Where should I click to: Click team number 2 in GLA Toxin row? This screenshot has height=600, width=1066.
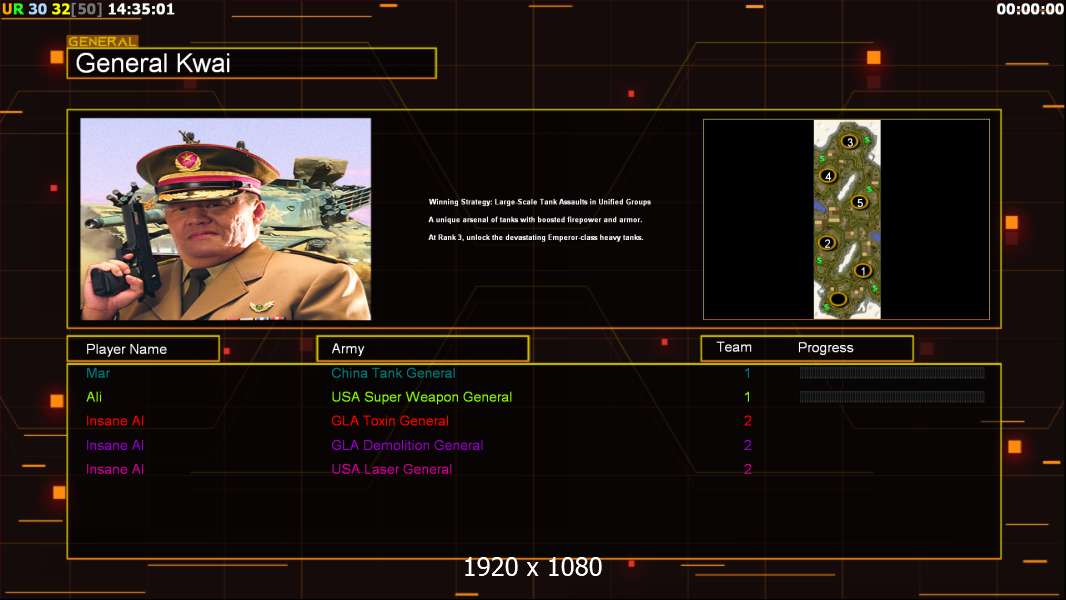pos(747,421)
